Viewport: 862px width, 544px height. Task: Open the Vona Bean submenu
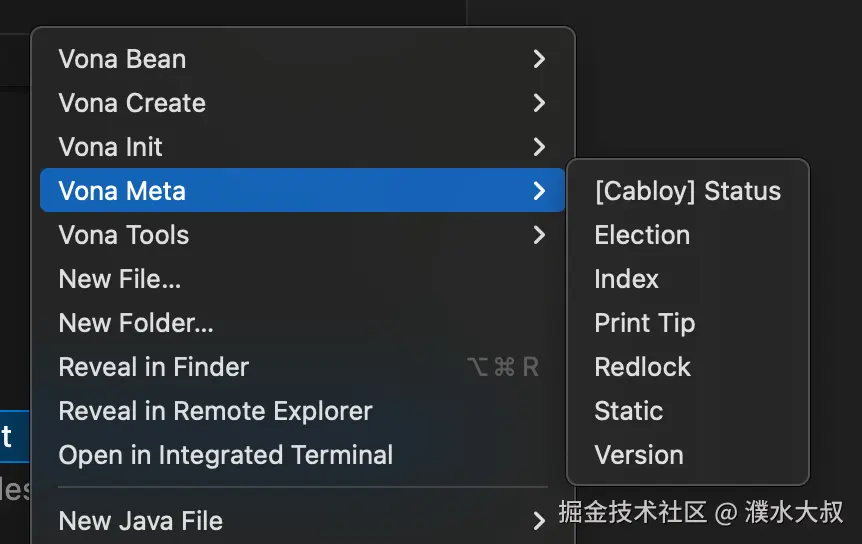point(123,59)
